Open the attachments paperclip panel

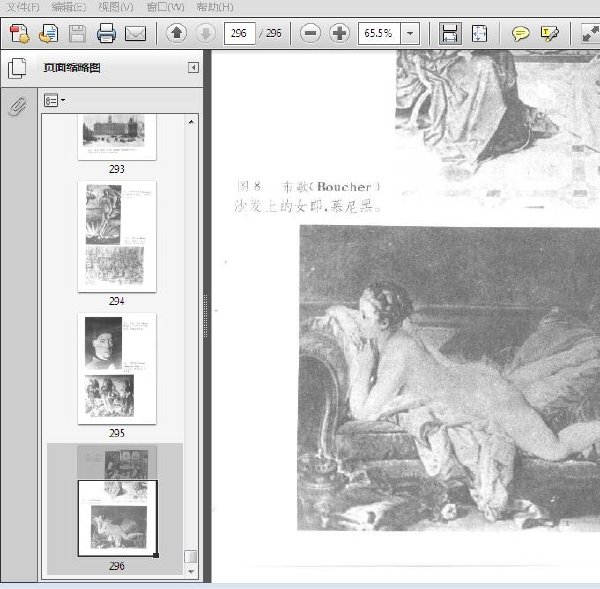(x=18, y=107)
